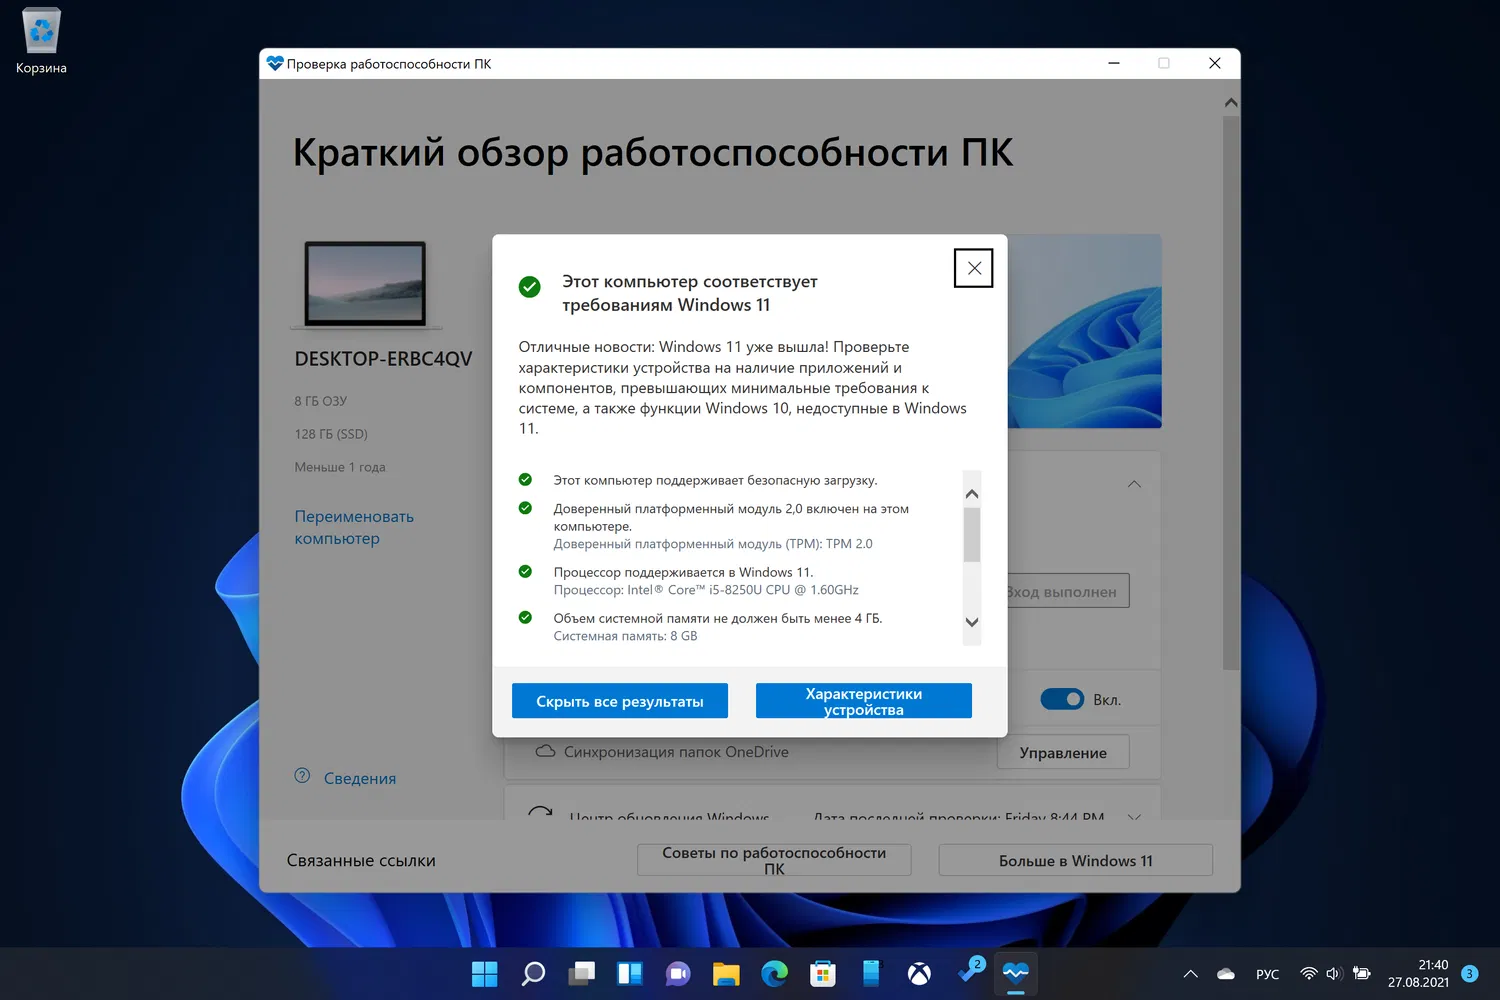Click the Intel Core i5-8250U processor line

click(706, 590)
